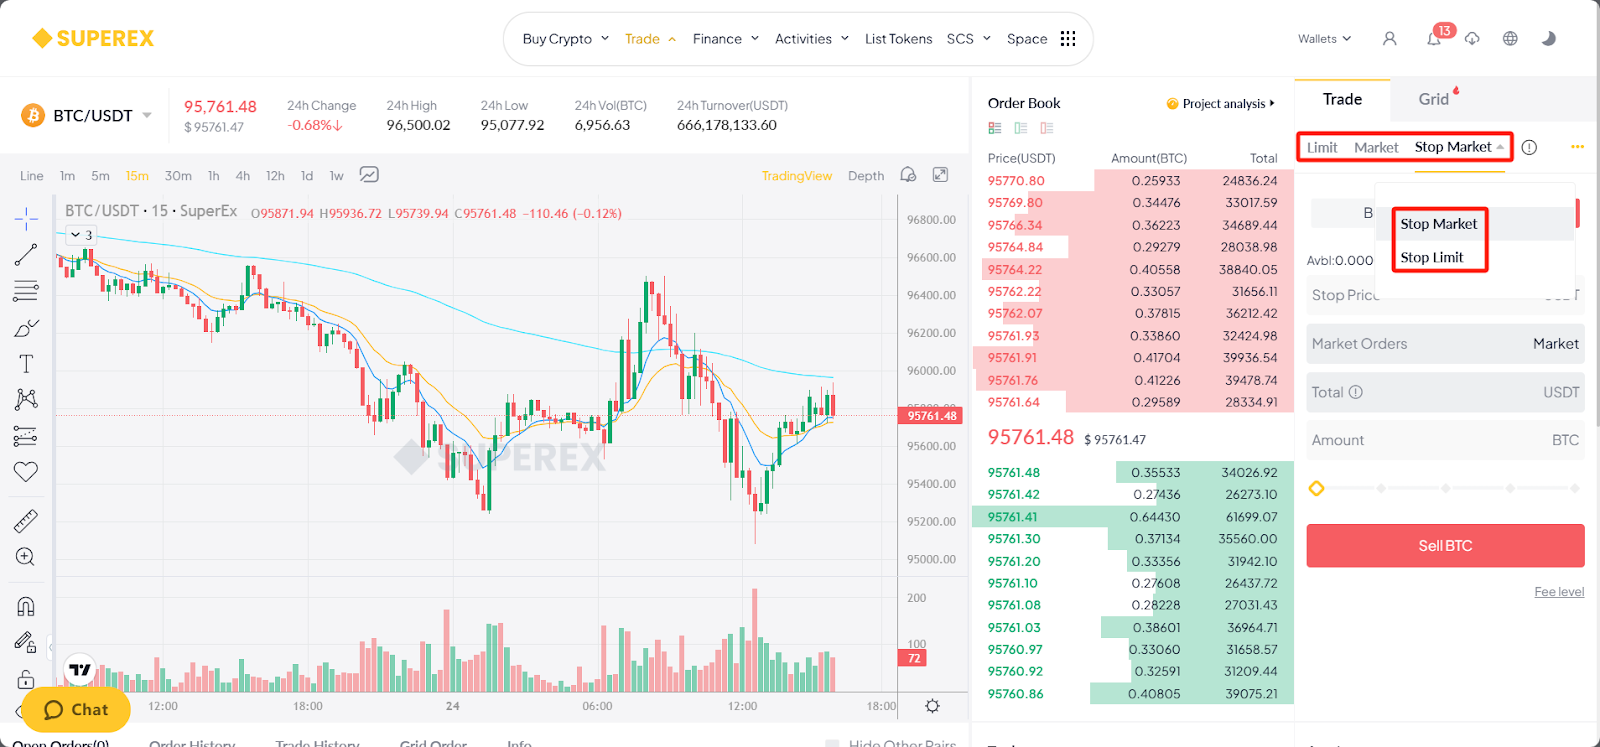Switch to the Grid tab
The width and height of the screenshot is (1600, 747).
pos(1434,99)
